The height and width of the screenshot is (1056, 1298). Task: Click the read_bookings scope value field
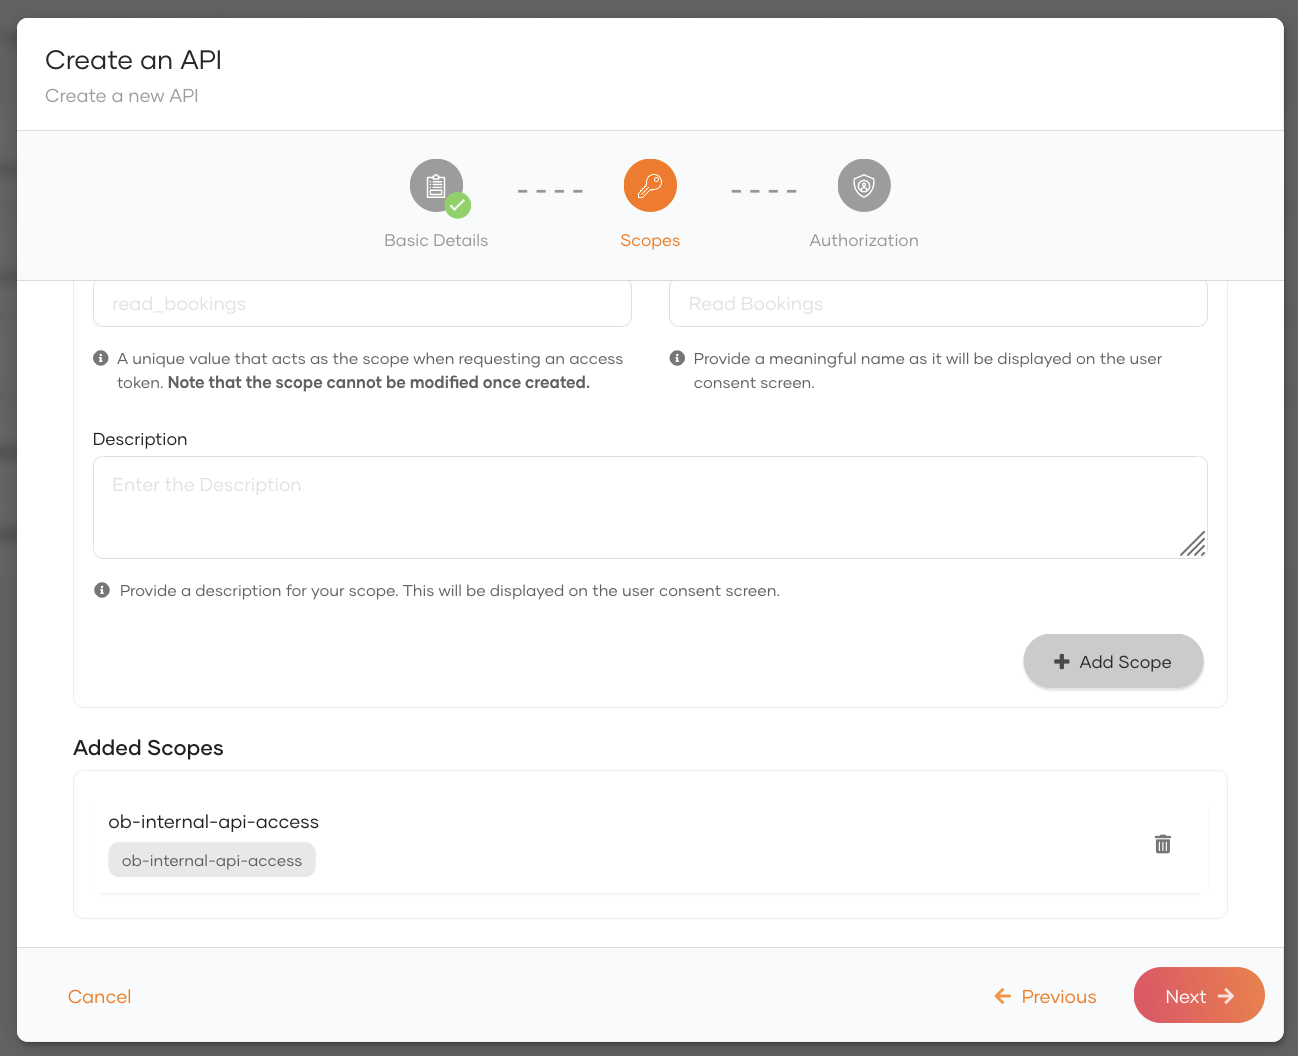coord(362,303)
